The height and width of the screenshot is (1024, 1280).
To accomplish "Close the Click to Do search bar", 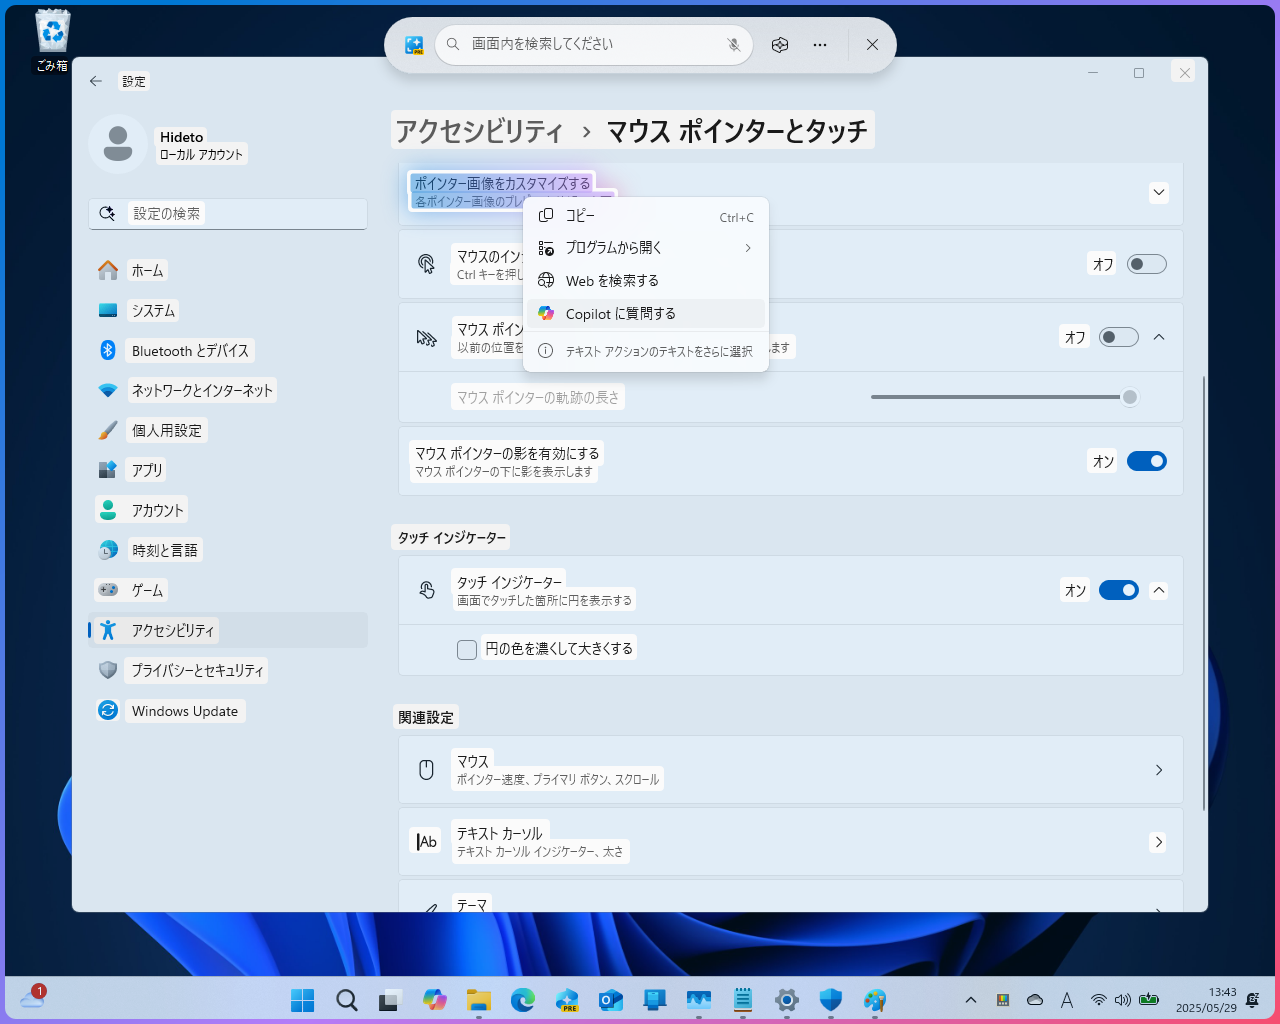I will [x=872, y=45].
